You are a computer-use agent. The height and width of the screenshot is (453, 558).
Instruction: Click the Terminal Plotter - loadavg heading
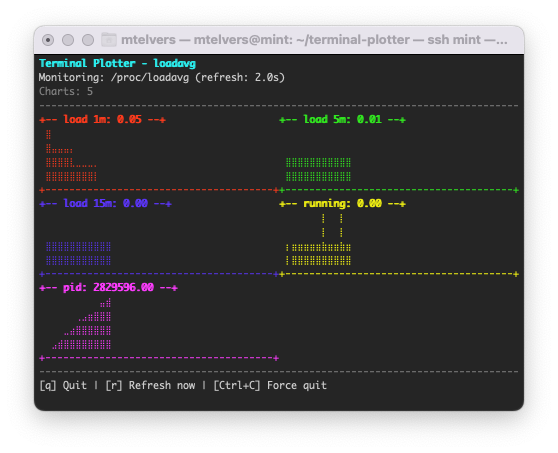point(117,63)
